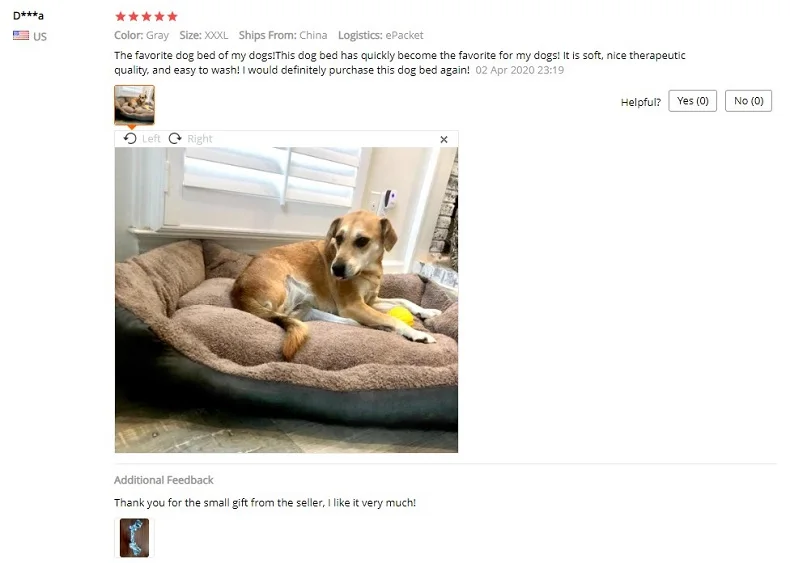The image size is (790, 563).
Task: Click the US flag icon
Action: coord(21,35)
